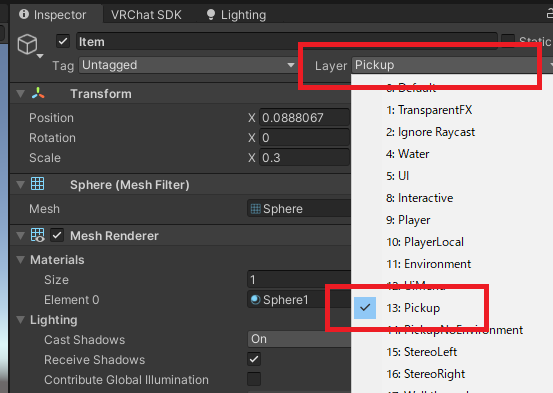Click the Scale label
The height and width of the screenshot is (393, 553).
click(x=45, y=158)
